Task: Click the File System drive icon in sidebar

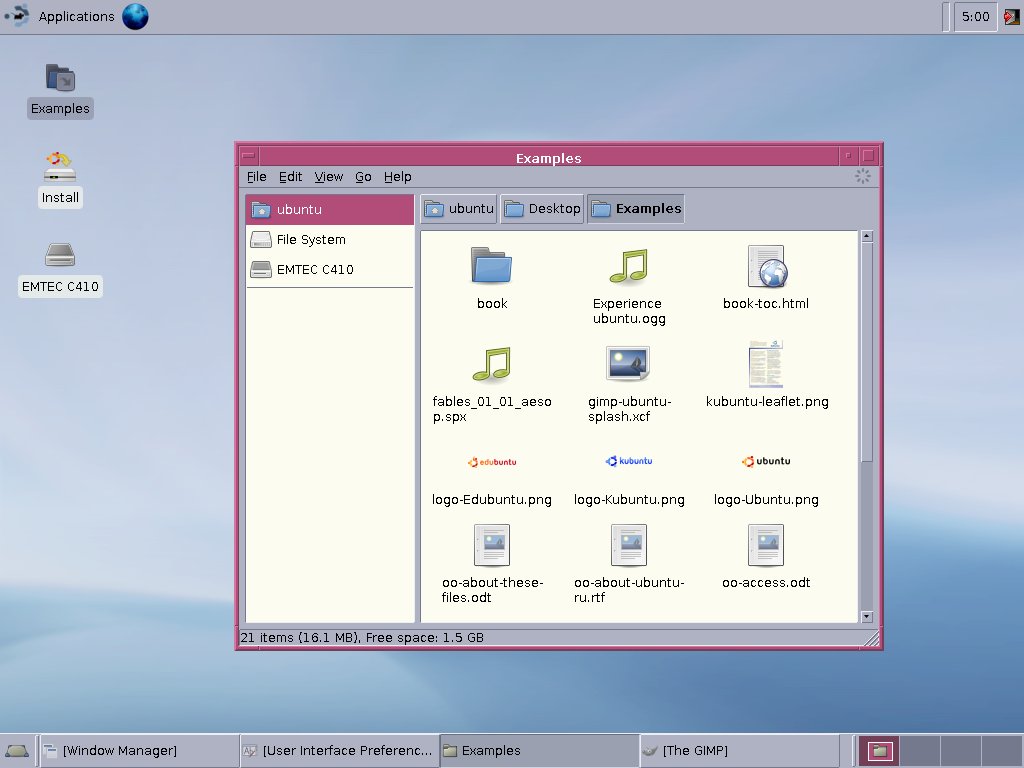Action: (261, 240)
